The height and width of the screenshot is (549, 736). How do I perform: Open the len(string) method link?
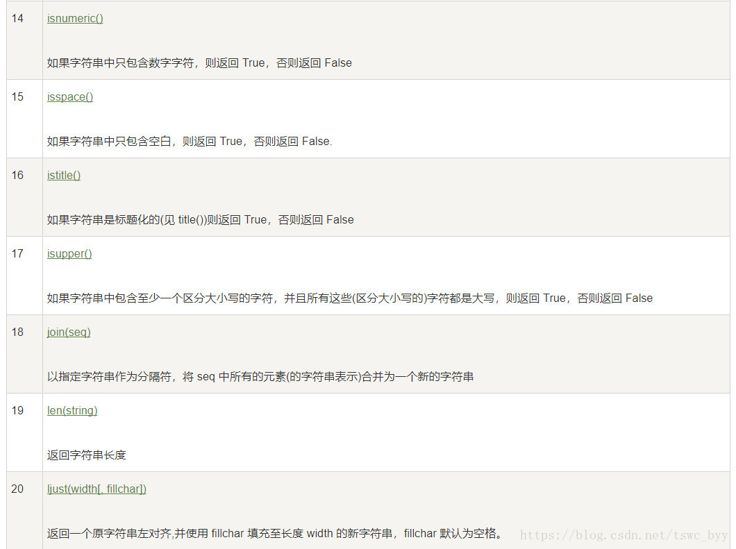point(72,410)
